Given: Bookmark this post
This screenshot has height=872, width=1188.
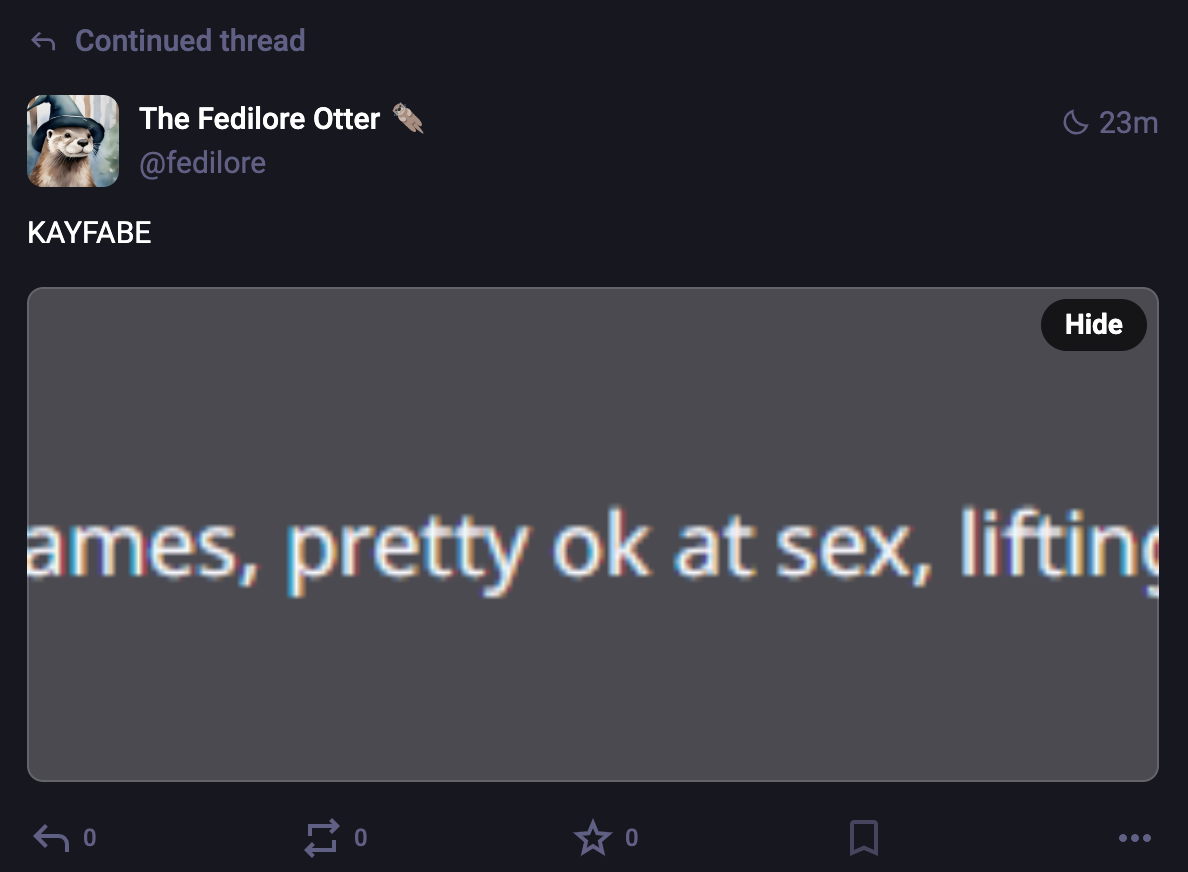Looking at the screenshot, I should click(864, 838).
